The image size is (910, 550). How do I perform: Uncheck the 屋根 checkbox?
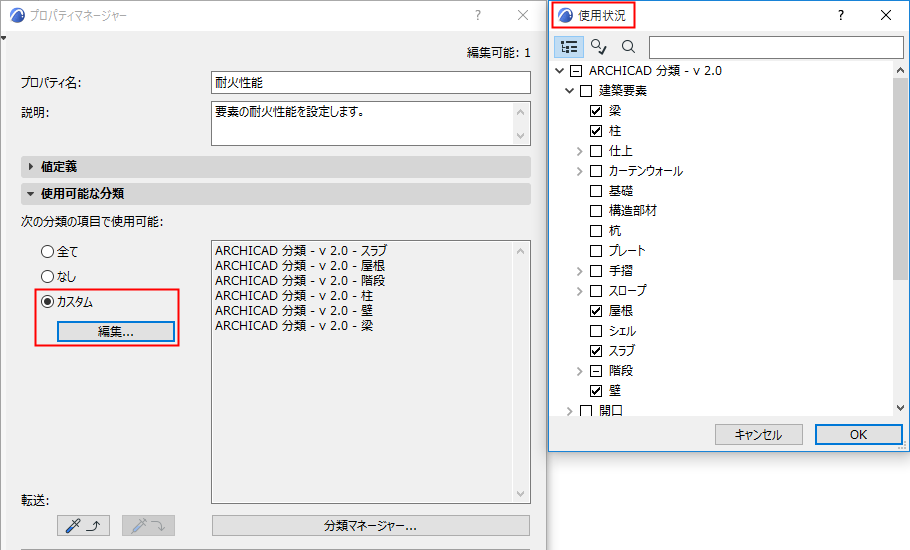click(596, 311)
